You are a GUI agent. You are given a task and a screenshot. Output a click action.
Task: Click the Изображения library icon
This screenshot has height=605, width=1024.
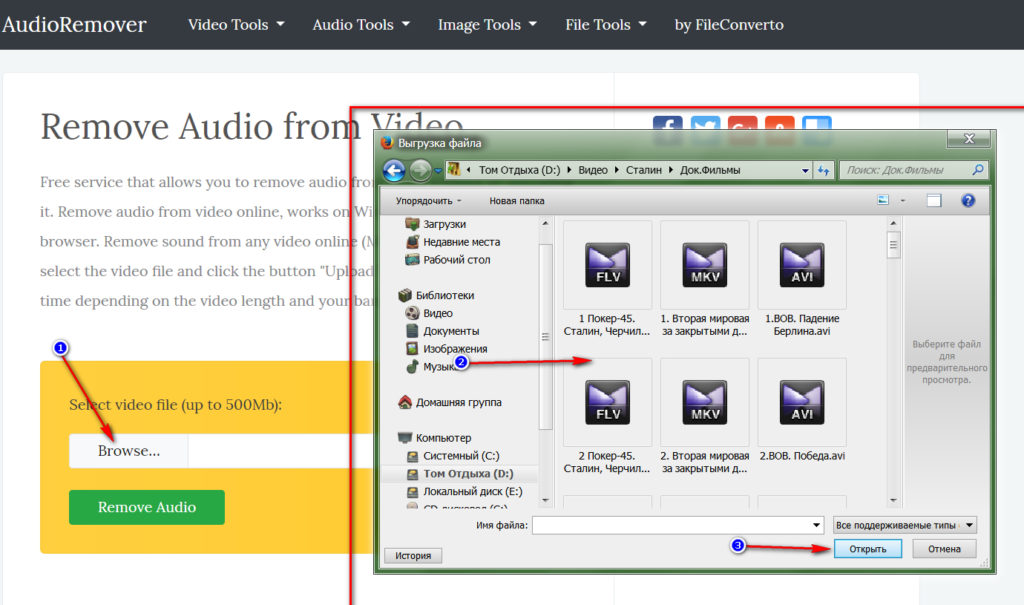point(412,349)
